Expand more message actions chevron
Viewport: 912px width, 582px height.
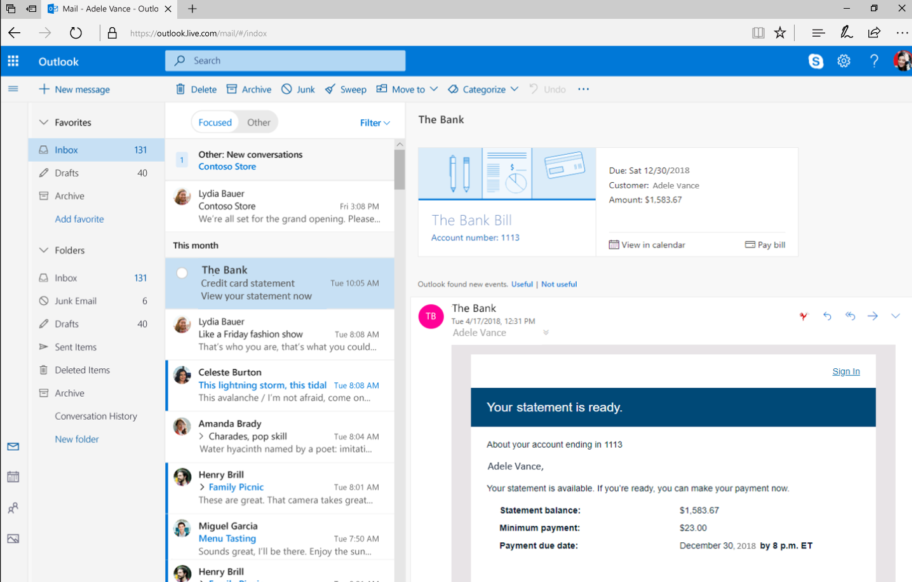[895, 316]
